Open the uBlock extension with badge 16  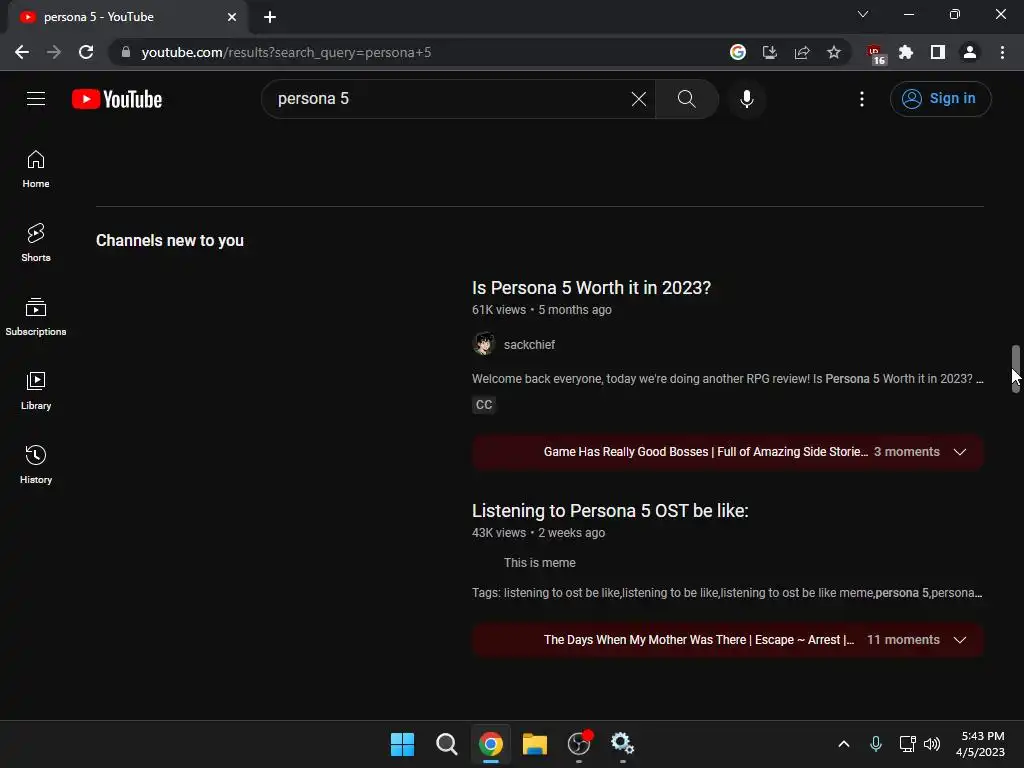coord(876,54)
